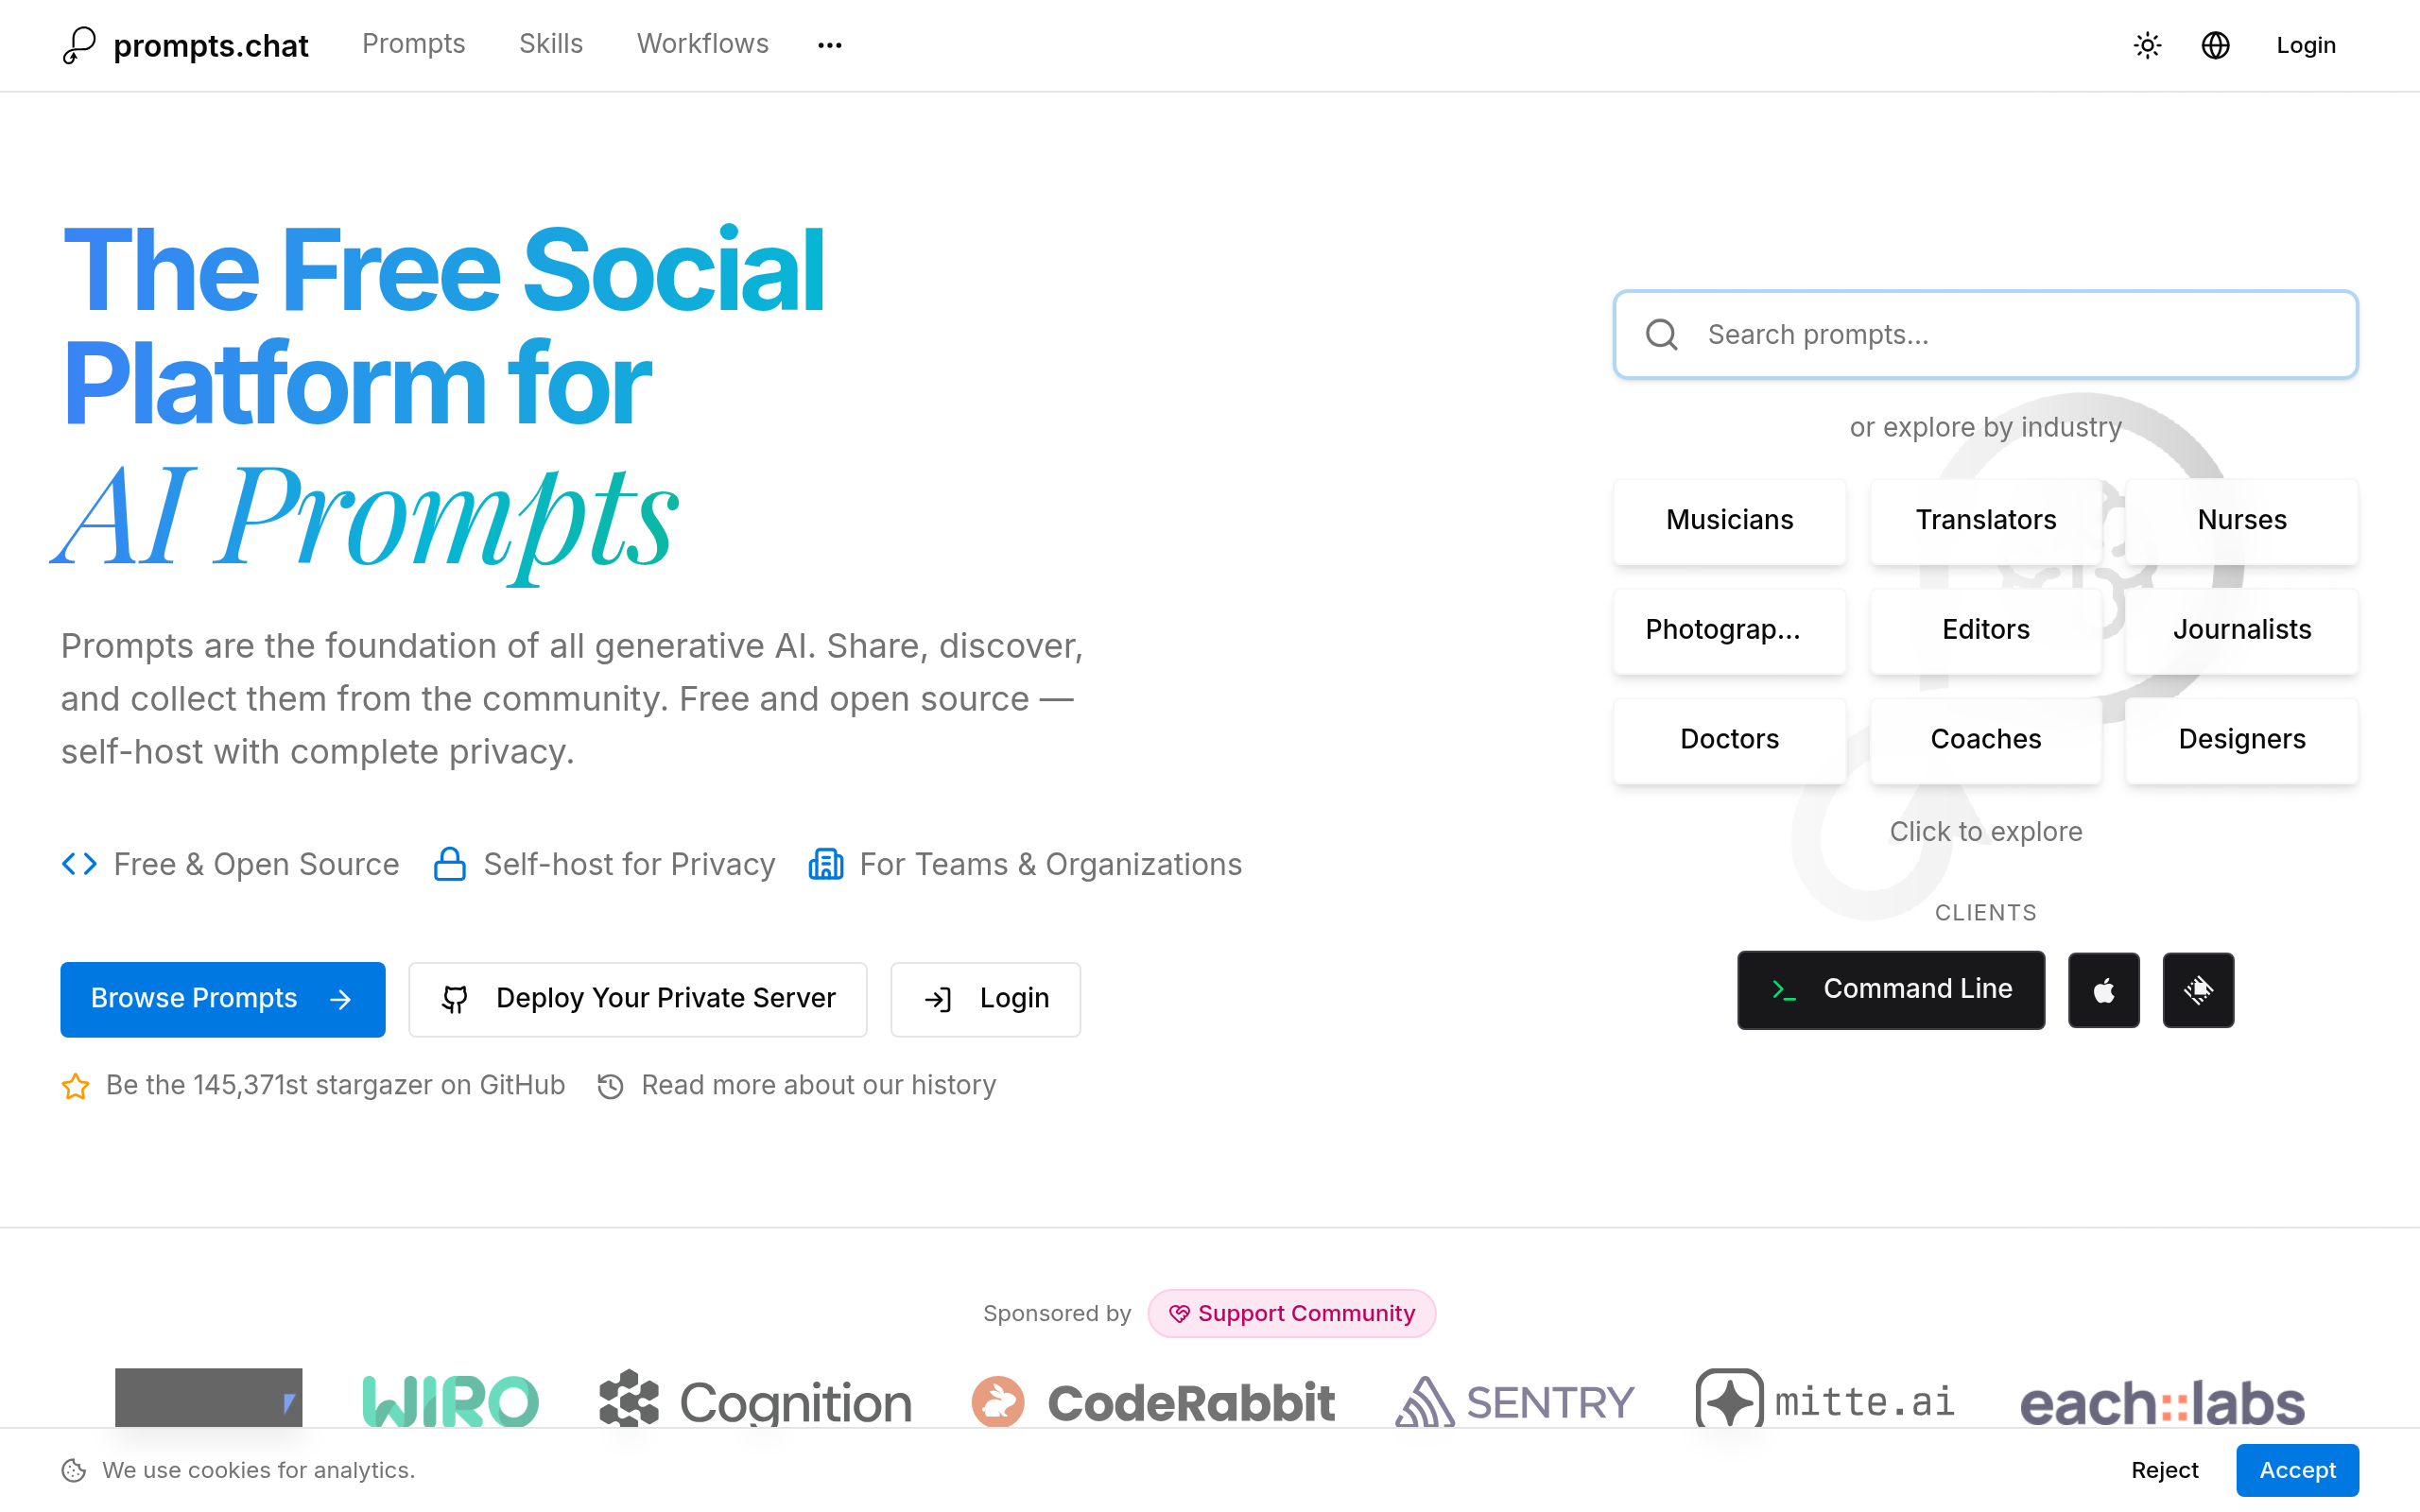Open the globe language selector
This screenshot has height=1512, width=2420.
tap(2215, 45)
